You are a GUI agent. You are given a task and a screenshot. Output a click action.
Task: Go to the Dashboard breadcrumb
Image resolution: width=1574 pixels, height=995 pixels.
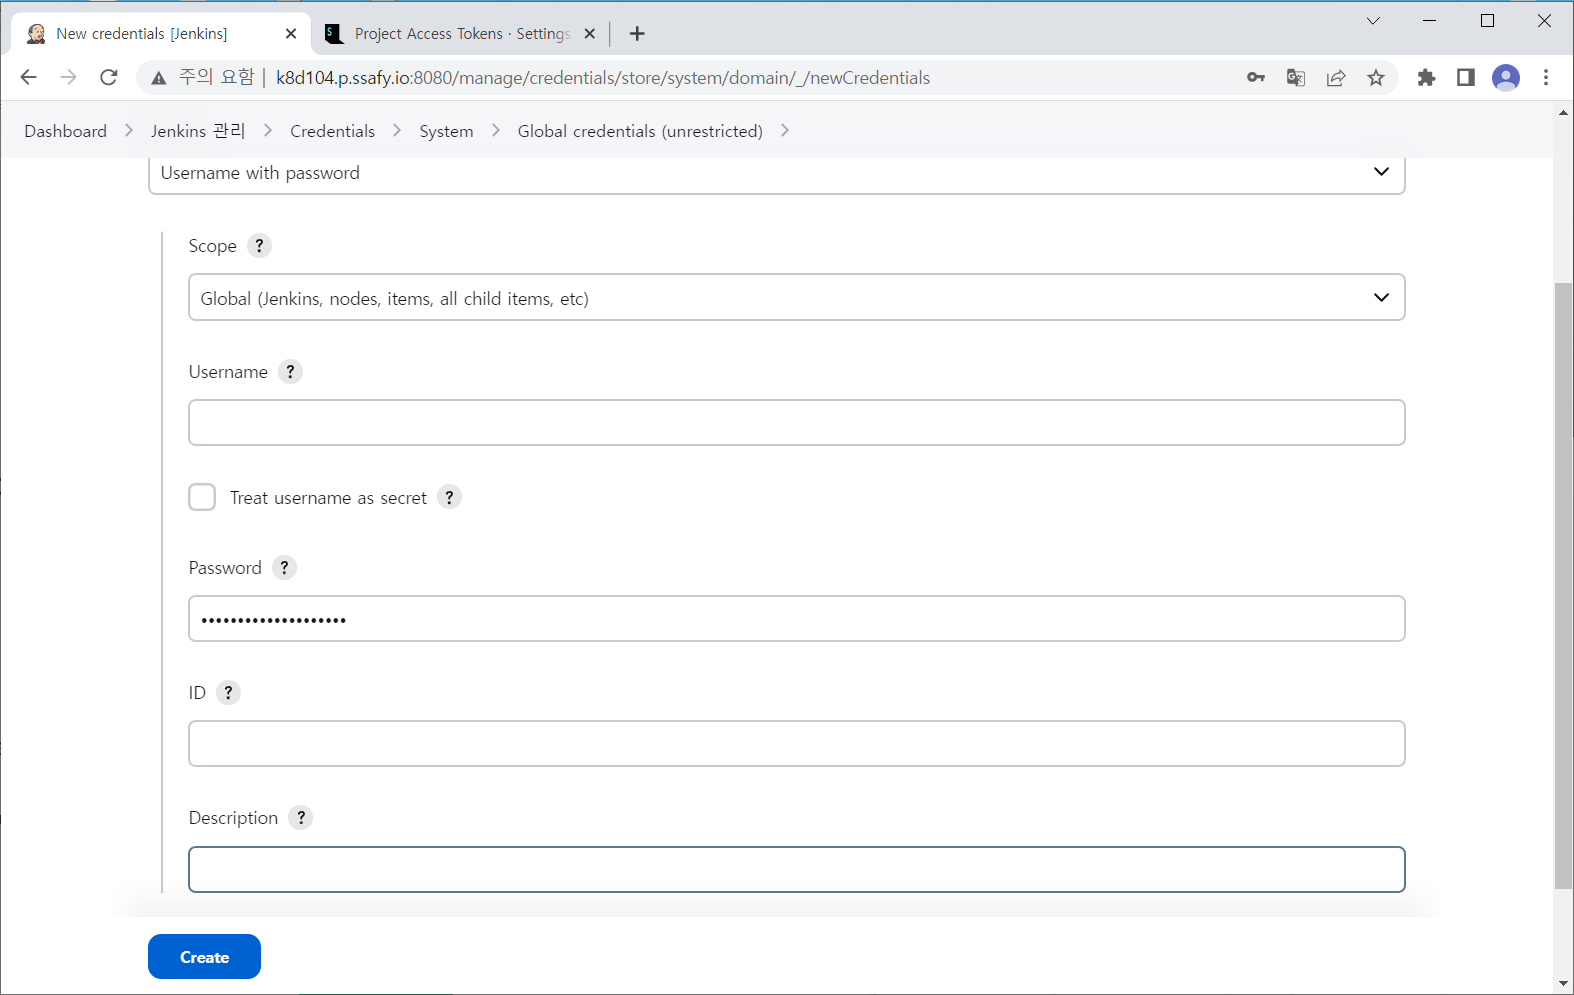(66, 131)
